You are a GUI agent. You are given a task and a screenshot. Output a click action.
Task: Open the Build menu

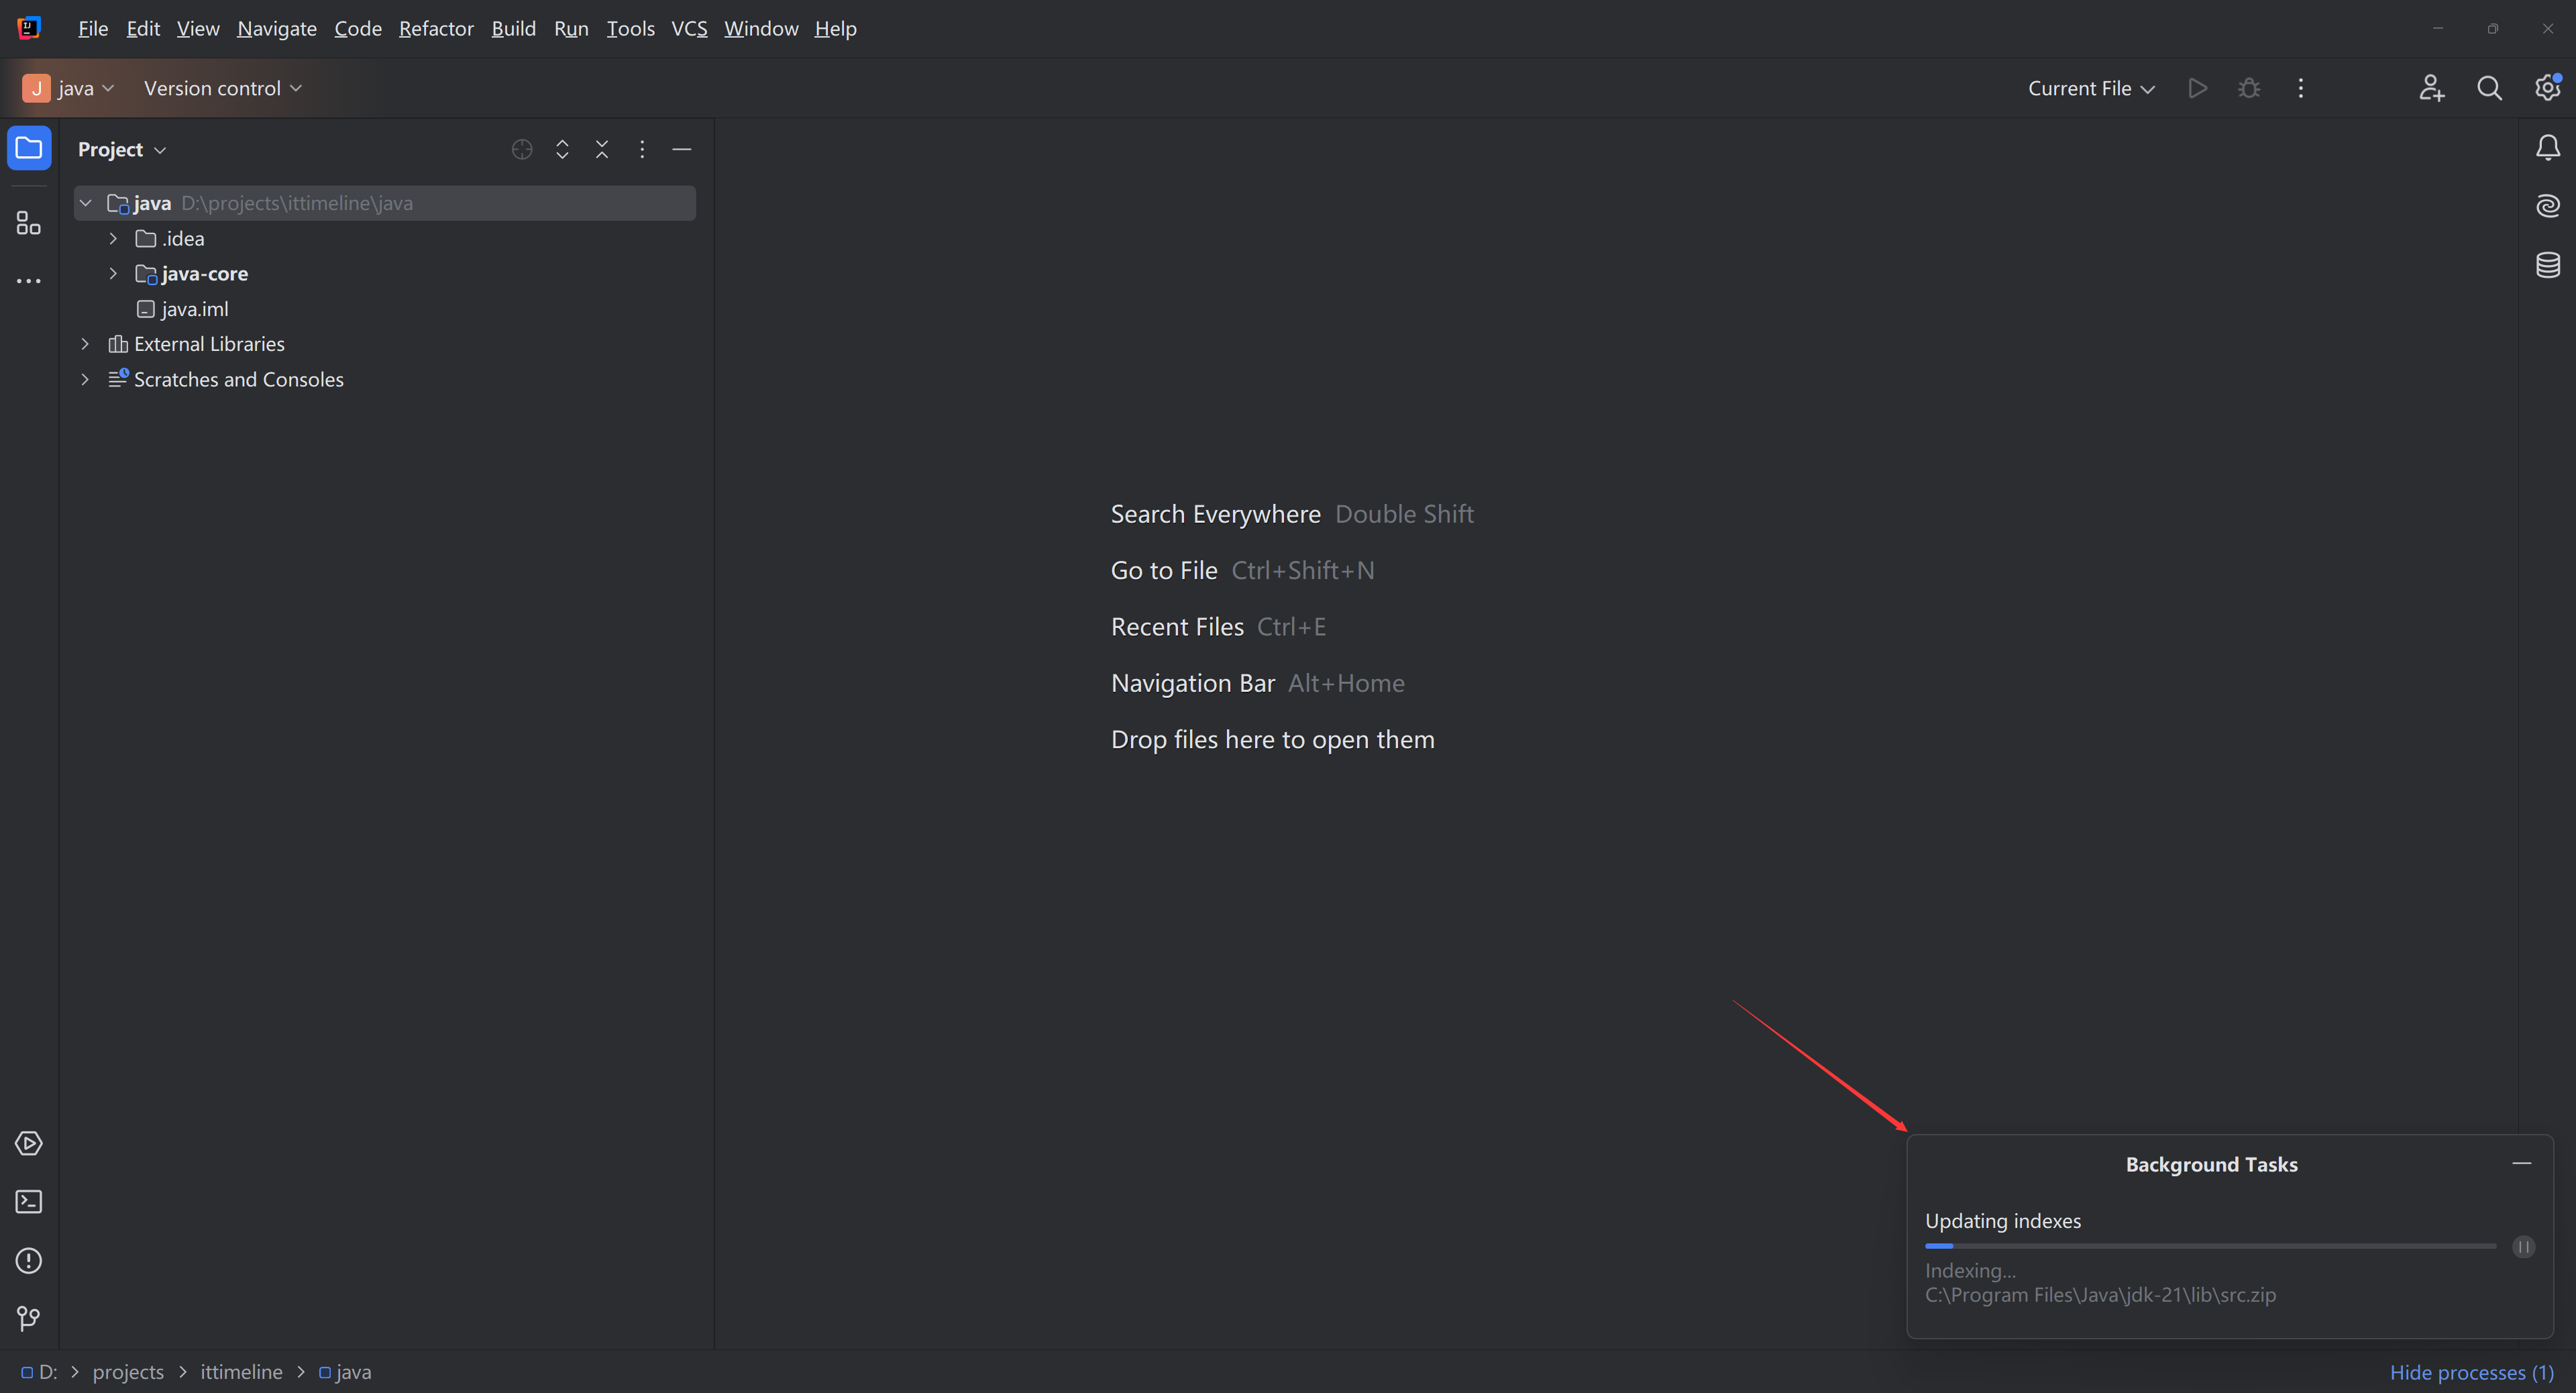point(513,28)
